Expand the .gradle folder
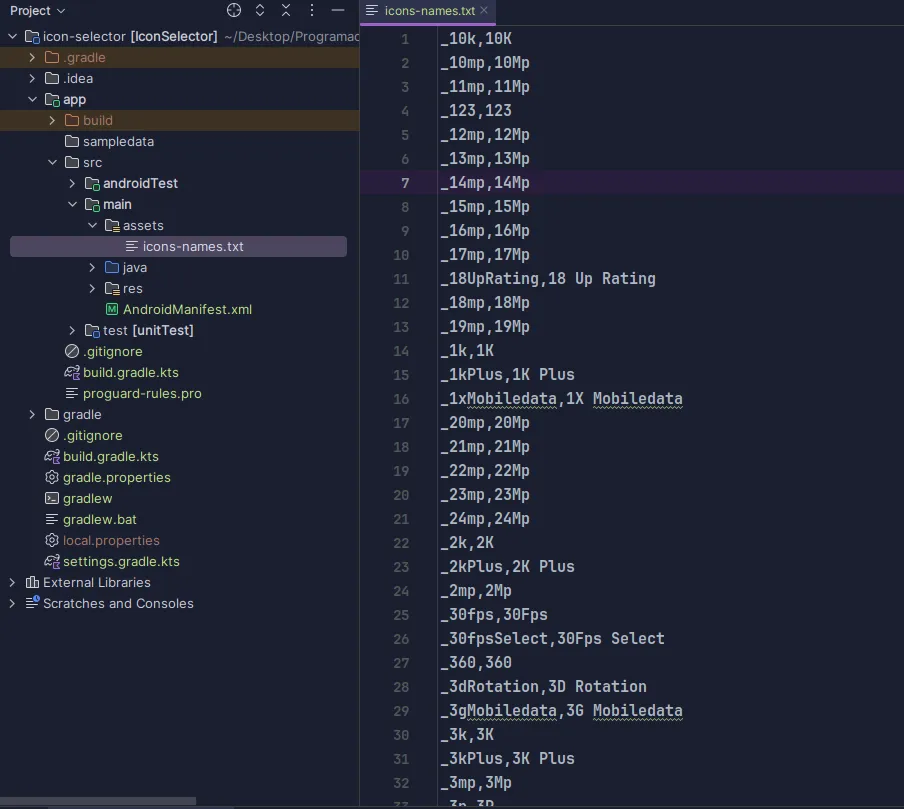904x809 pixels. tap(32, 58)
